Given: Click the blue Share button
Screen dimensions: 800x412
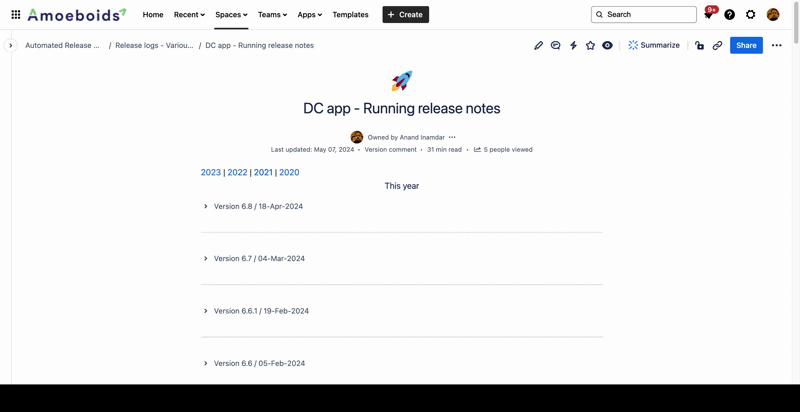Looking at the screenshot, I should (x=746, y=45).
